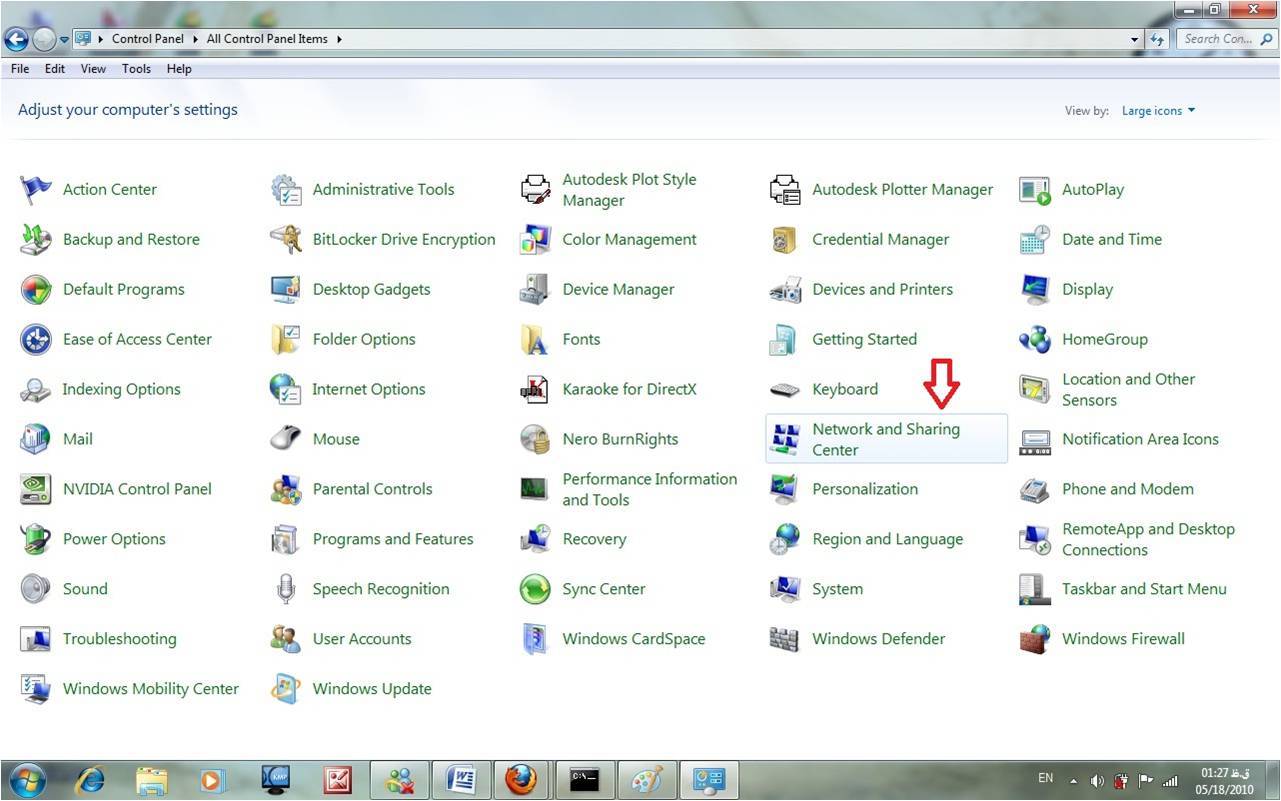Image resolution: width=1281 pixels, height=801 pixels.
Task: Launch Internet Explorer from the taskbar
Action: (x=91, y=780)
